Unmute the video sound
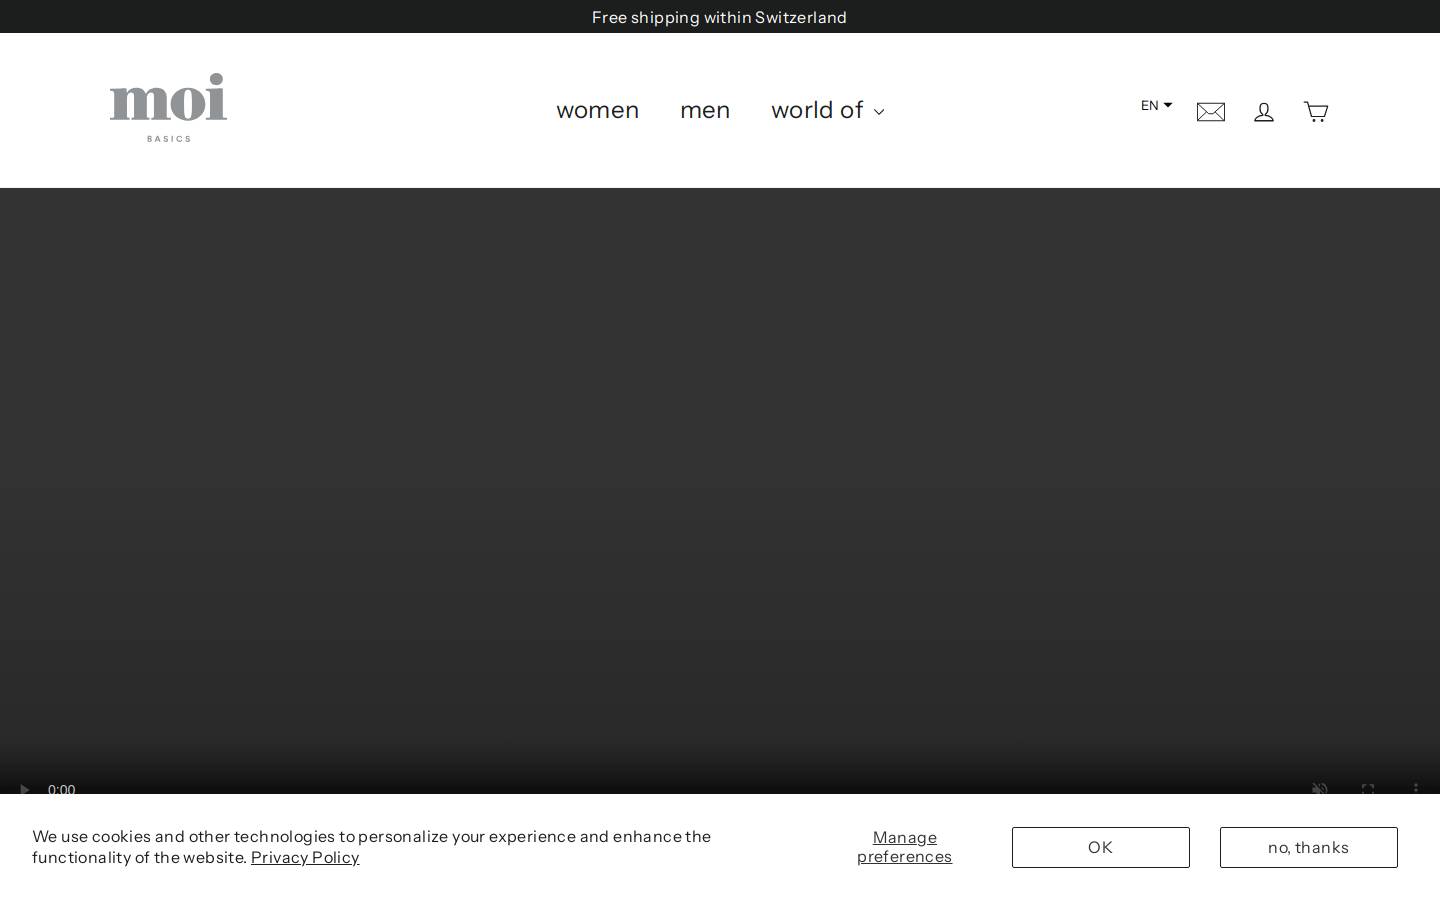1440x900 pixels. point(1320,789)
